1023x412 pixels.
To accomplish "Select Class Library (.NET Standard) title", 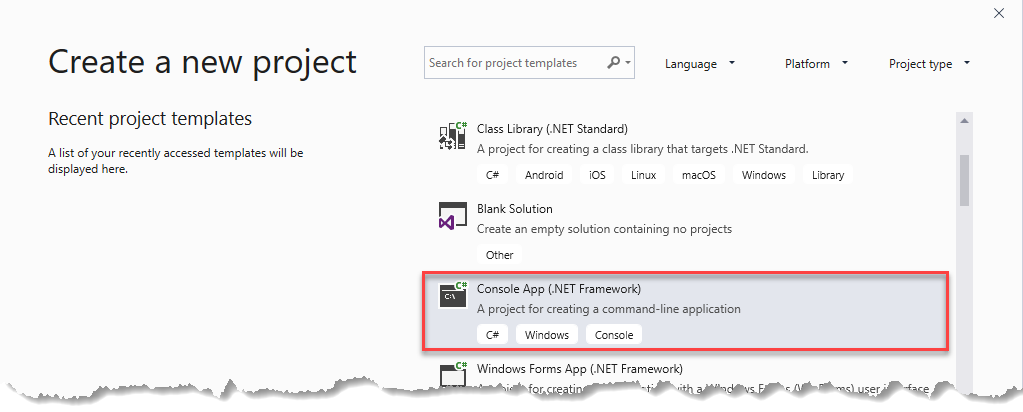I will tap(552, 129).
